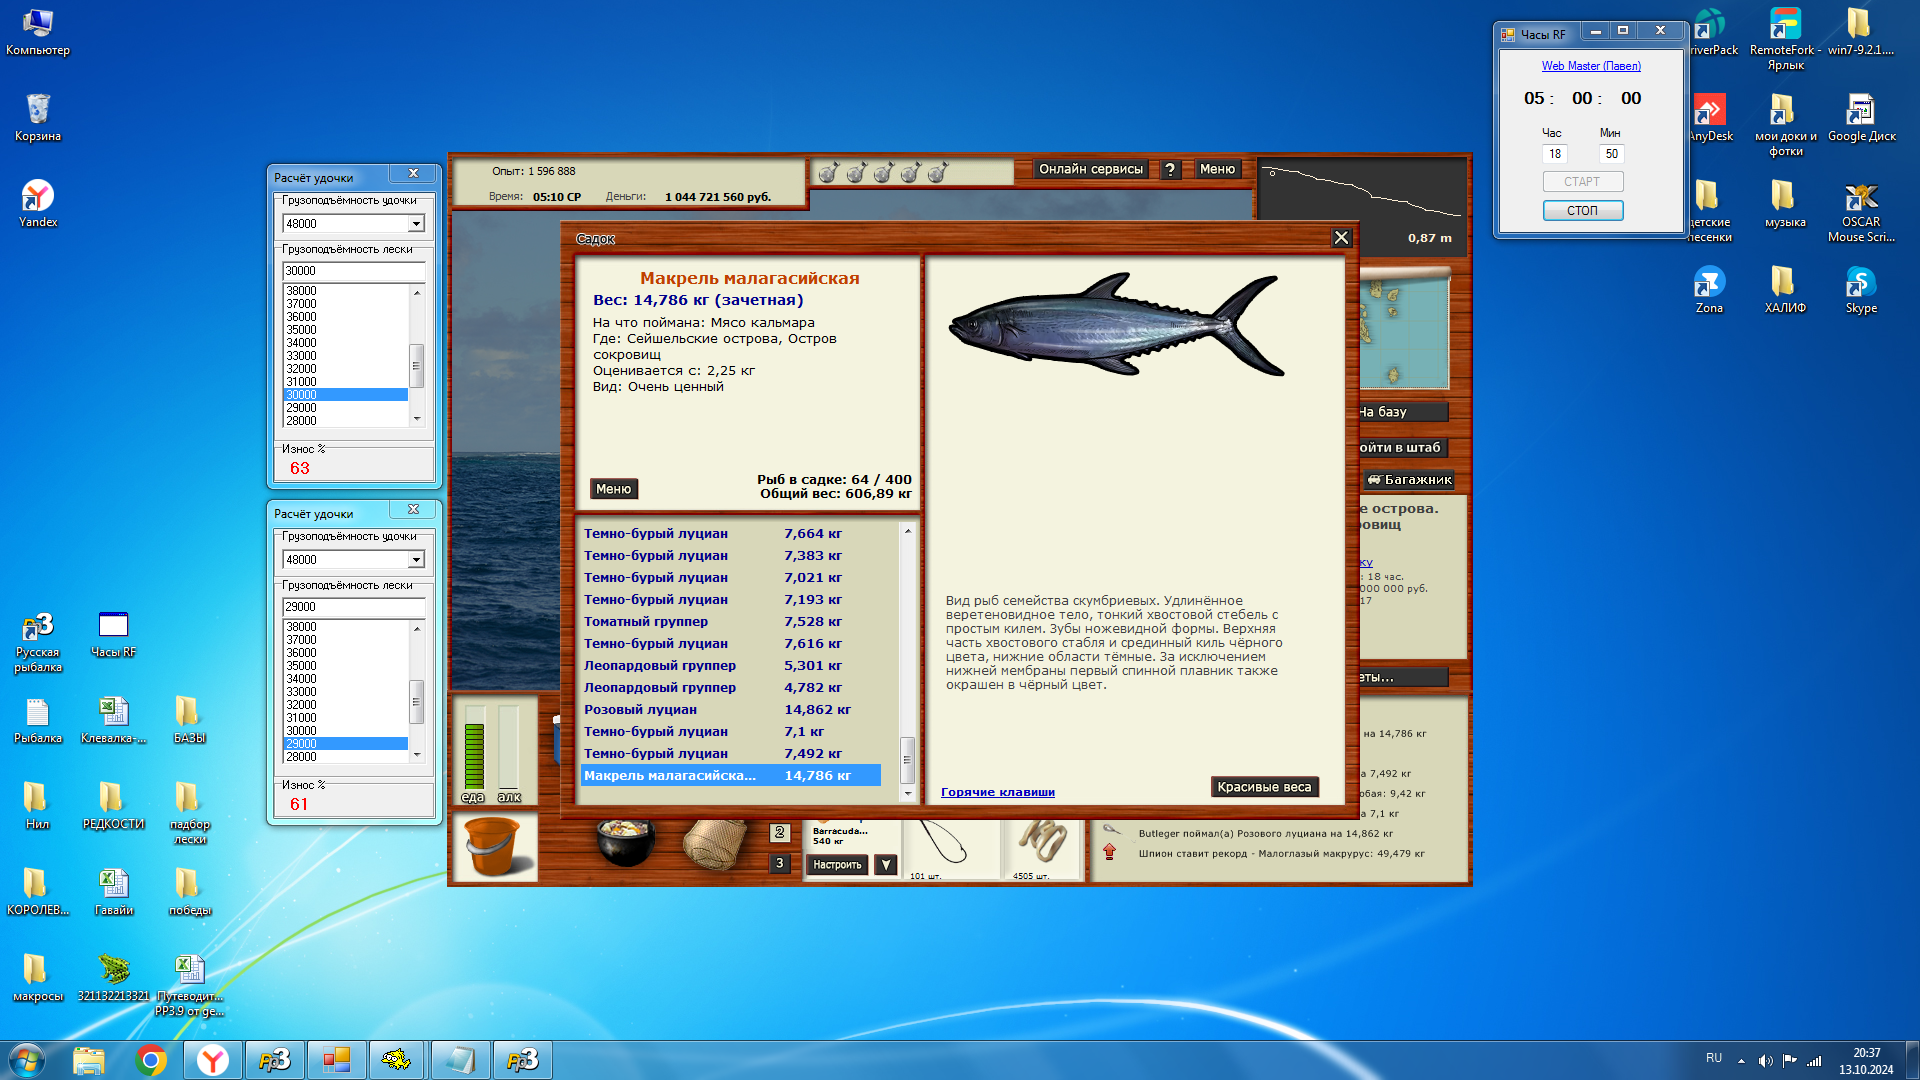Click СТАРТ in Часы RF window

coord(1582,182)
